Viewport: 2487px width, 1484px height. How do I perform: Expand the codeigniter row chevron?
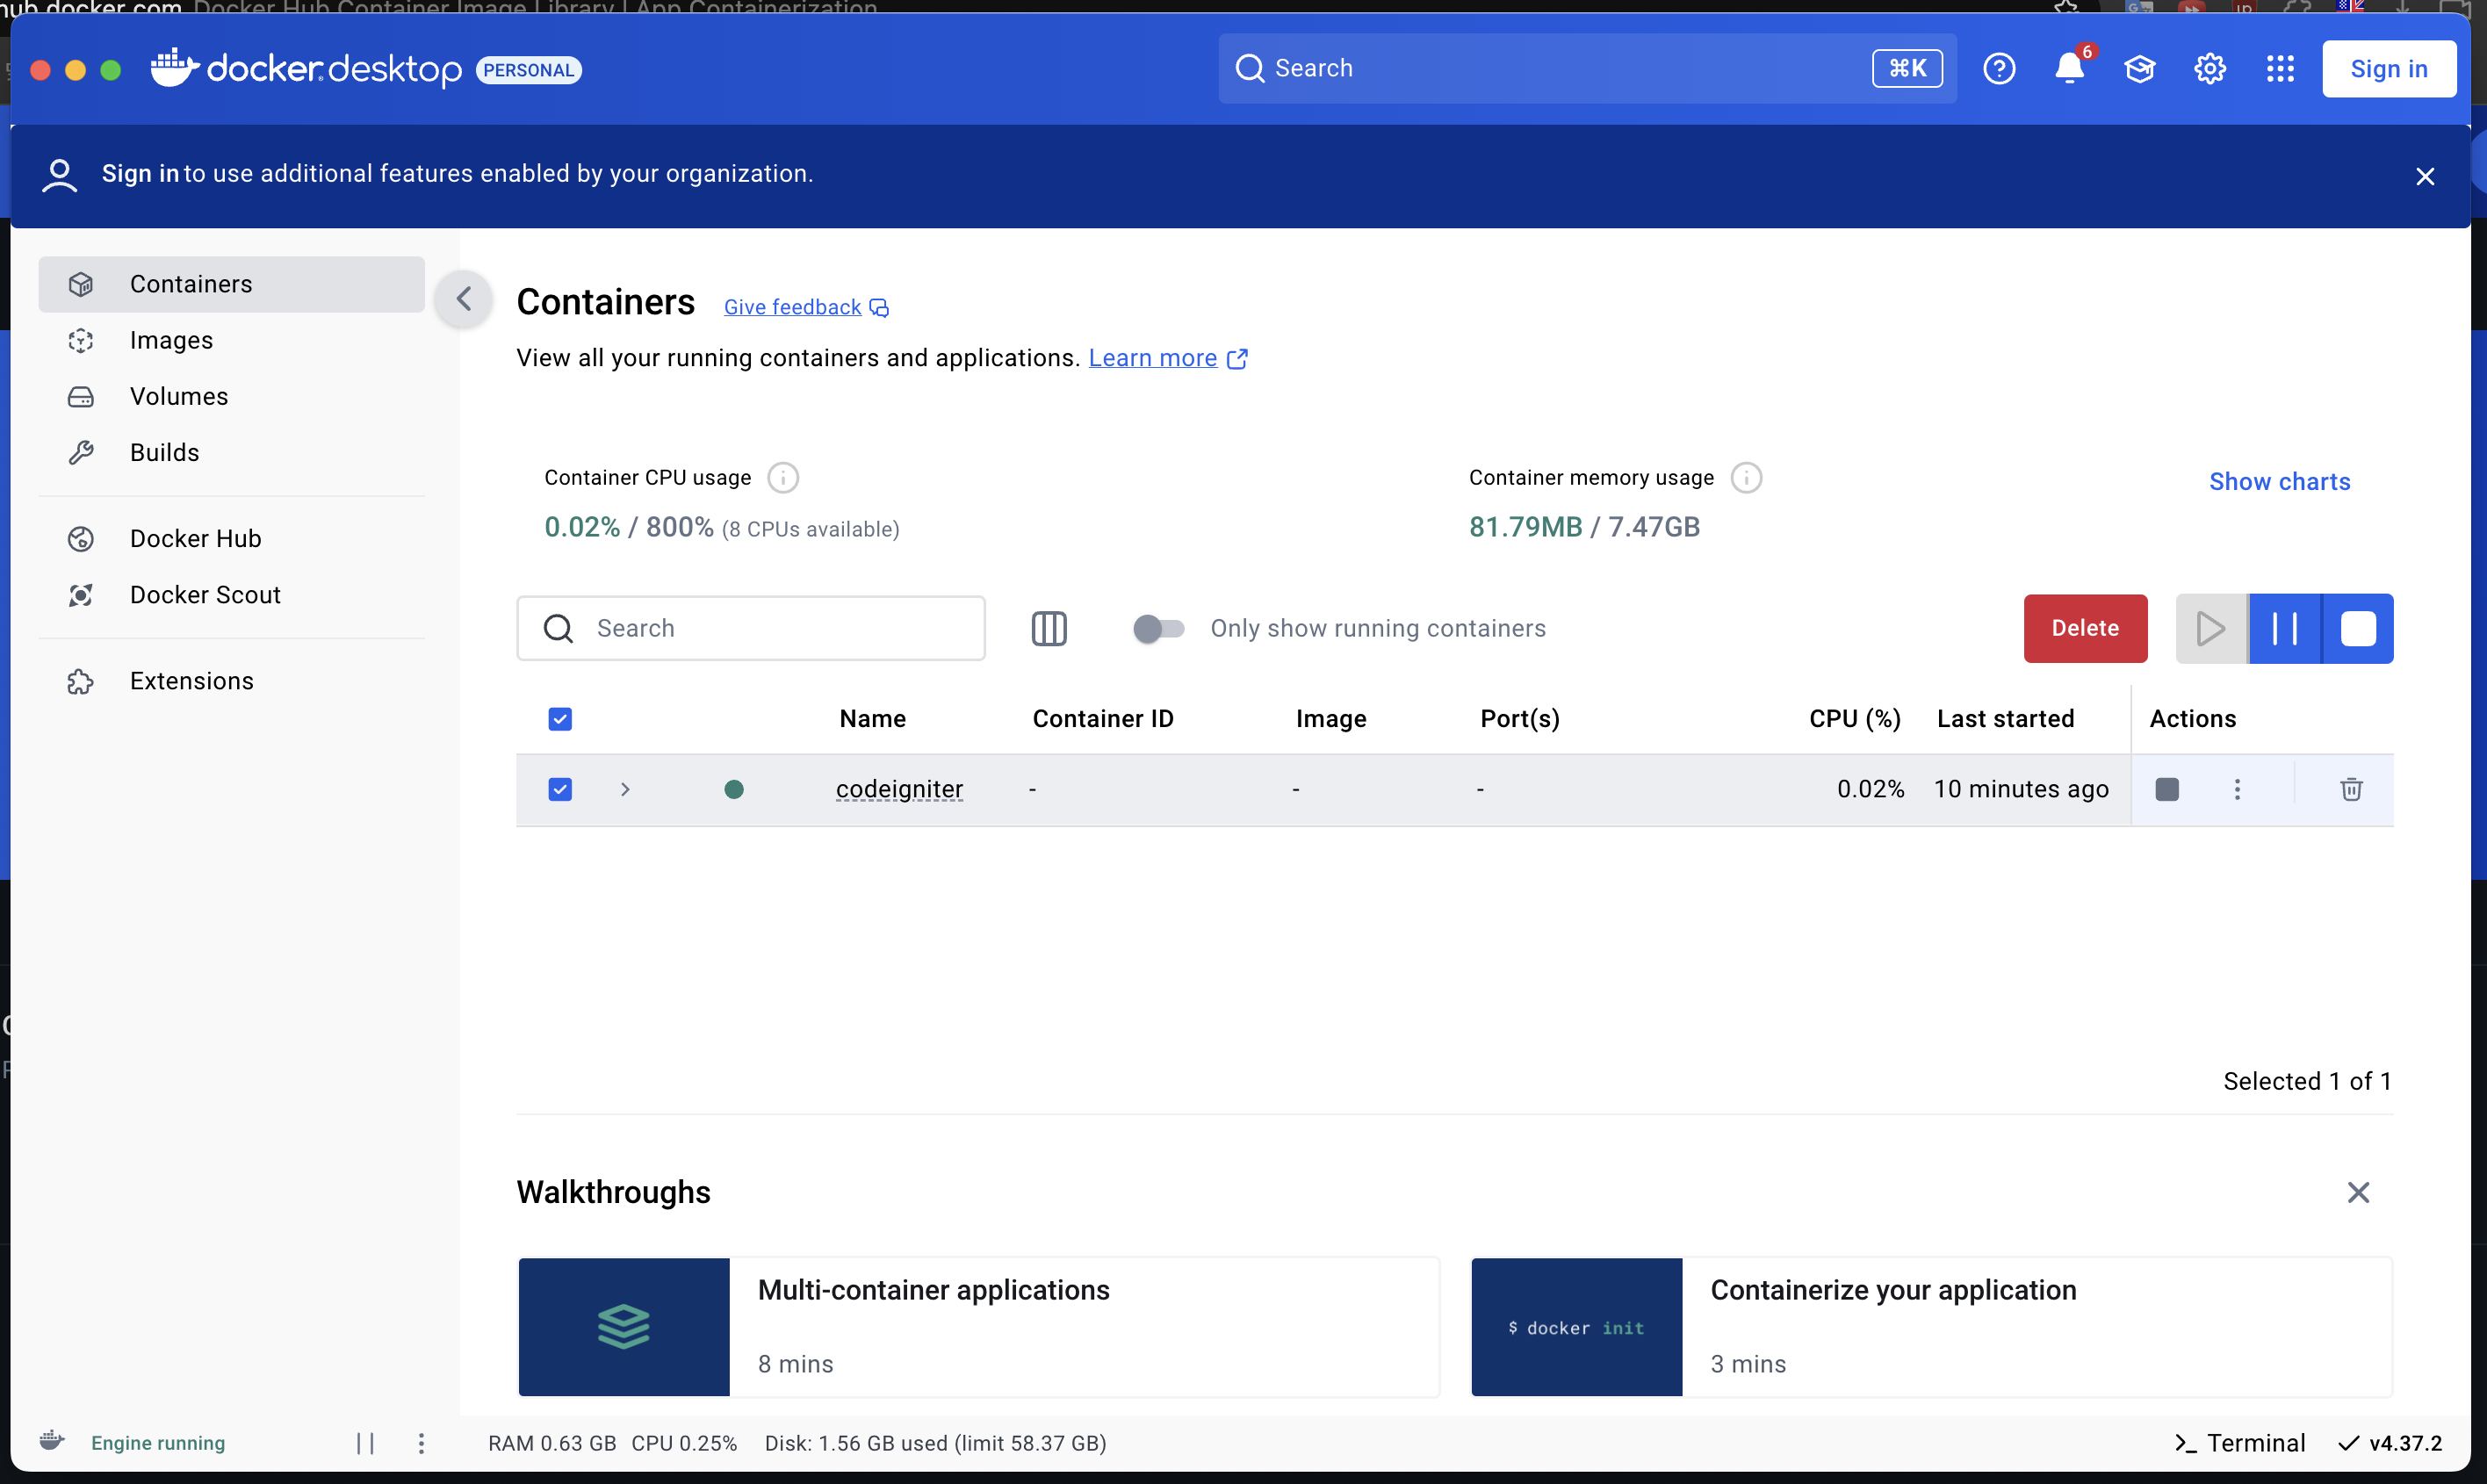[x=625, y=789]
